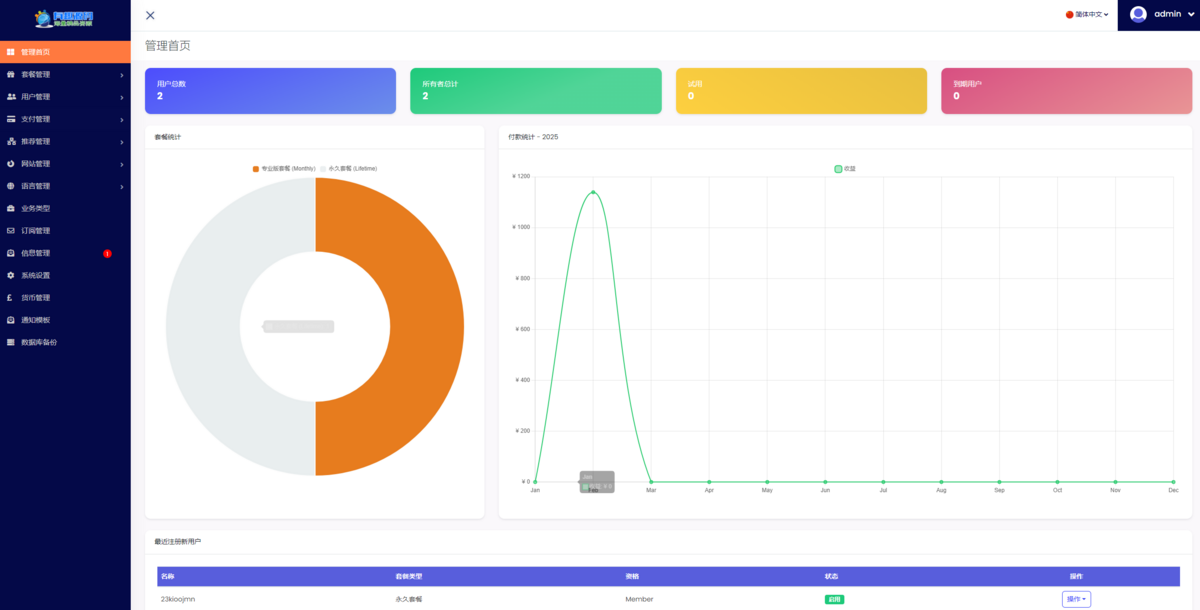Screen dimensions: 1200x610
Task: Toggle 专业版套餐 (Monthly) legend in donut chart
Action: click(284, 168)
